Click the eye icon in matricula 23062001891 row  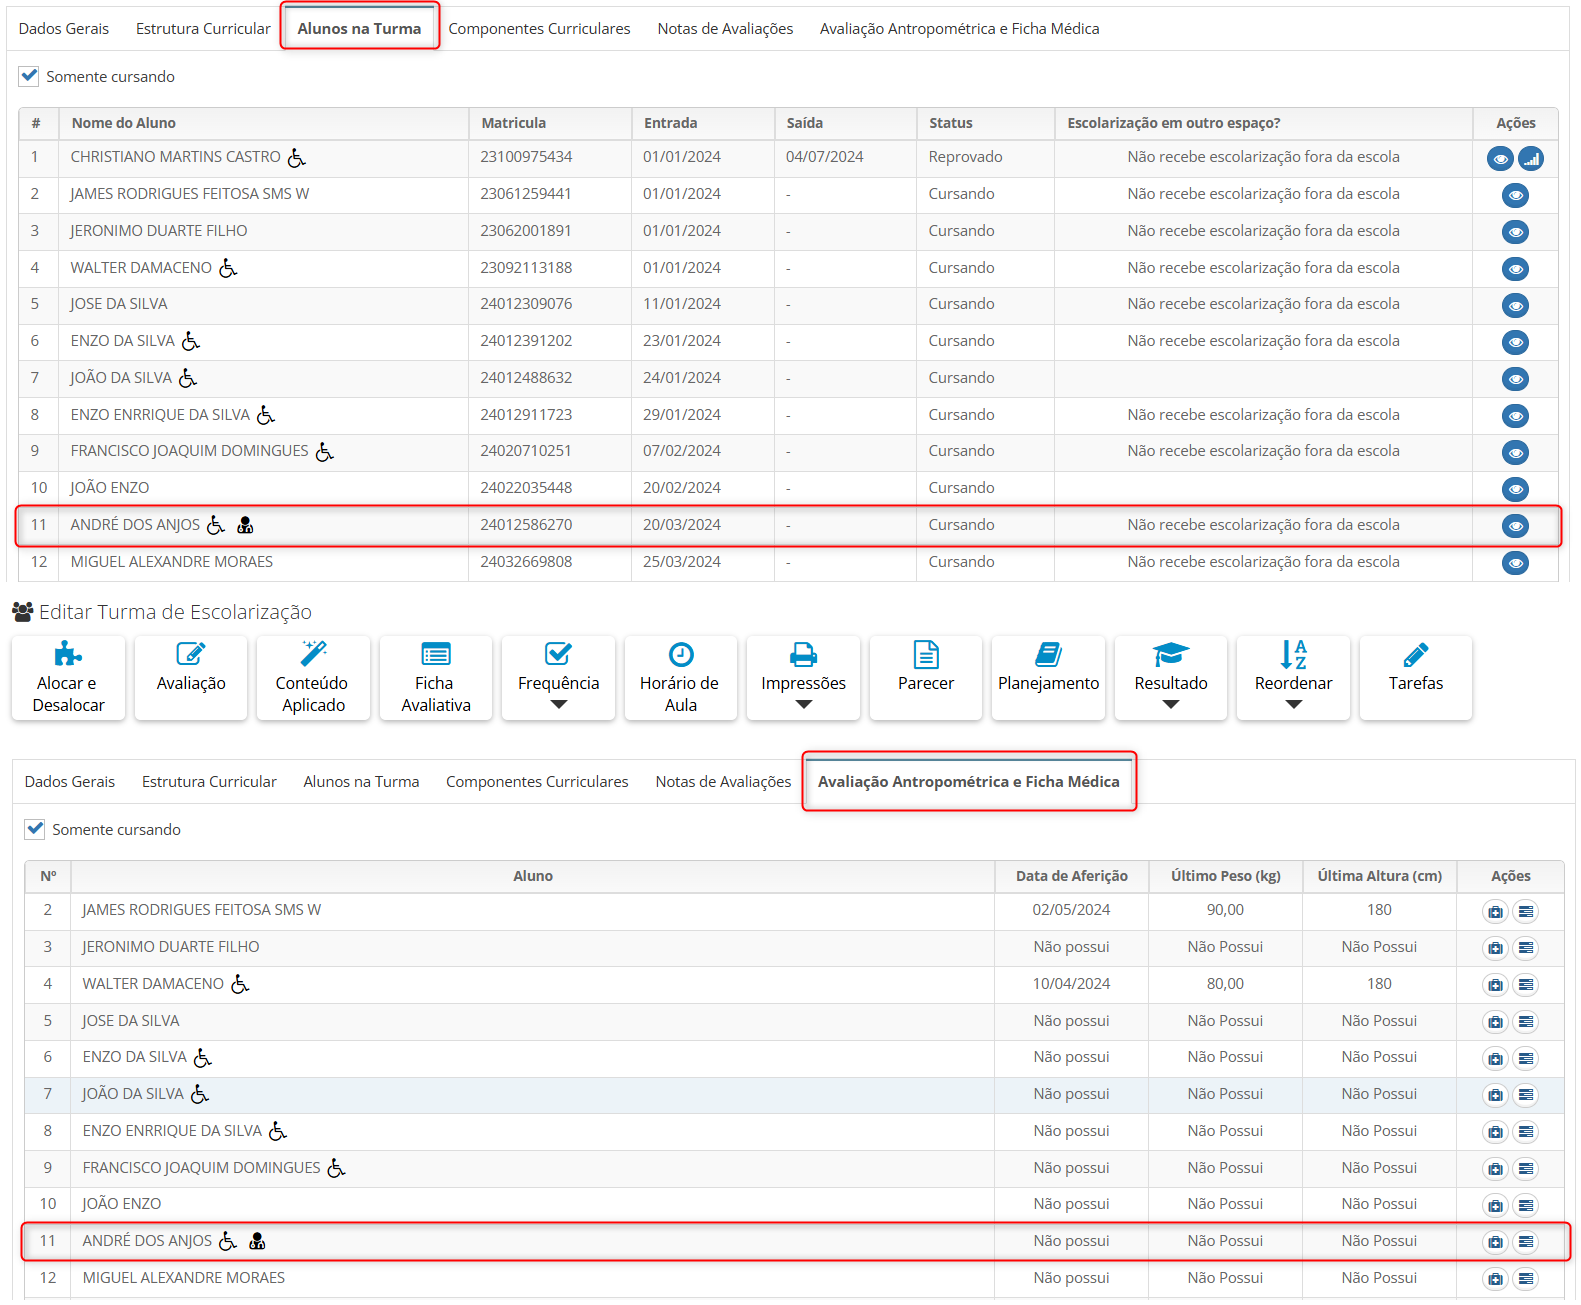1516,232
